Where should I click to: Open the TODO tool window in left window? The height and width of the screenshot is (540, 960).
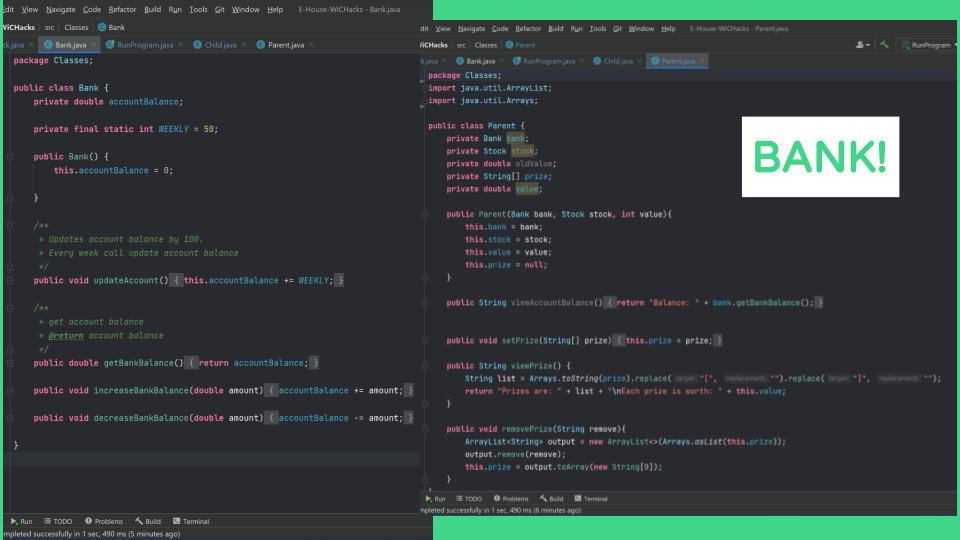[58, 521]
